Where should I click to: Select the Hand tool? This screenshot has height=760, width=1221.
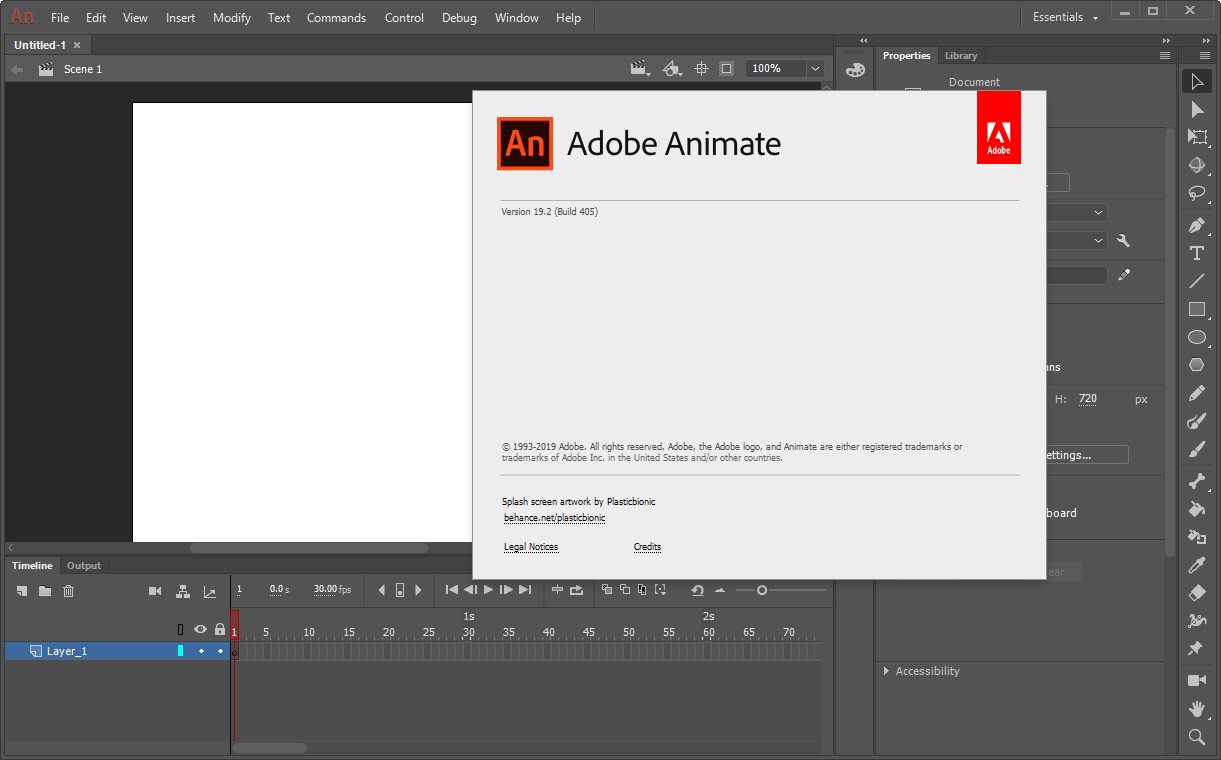tap(1197, 709)
